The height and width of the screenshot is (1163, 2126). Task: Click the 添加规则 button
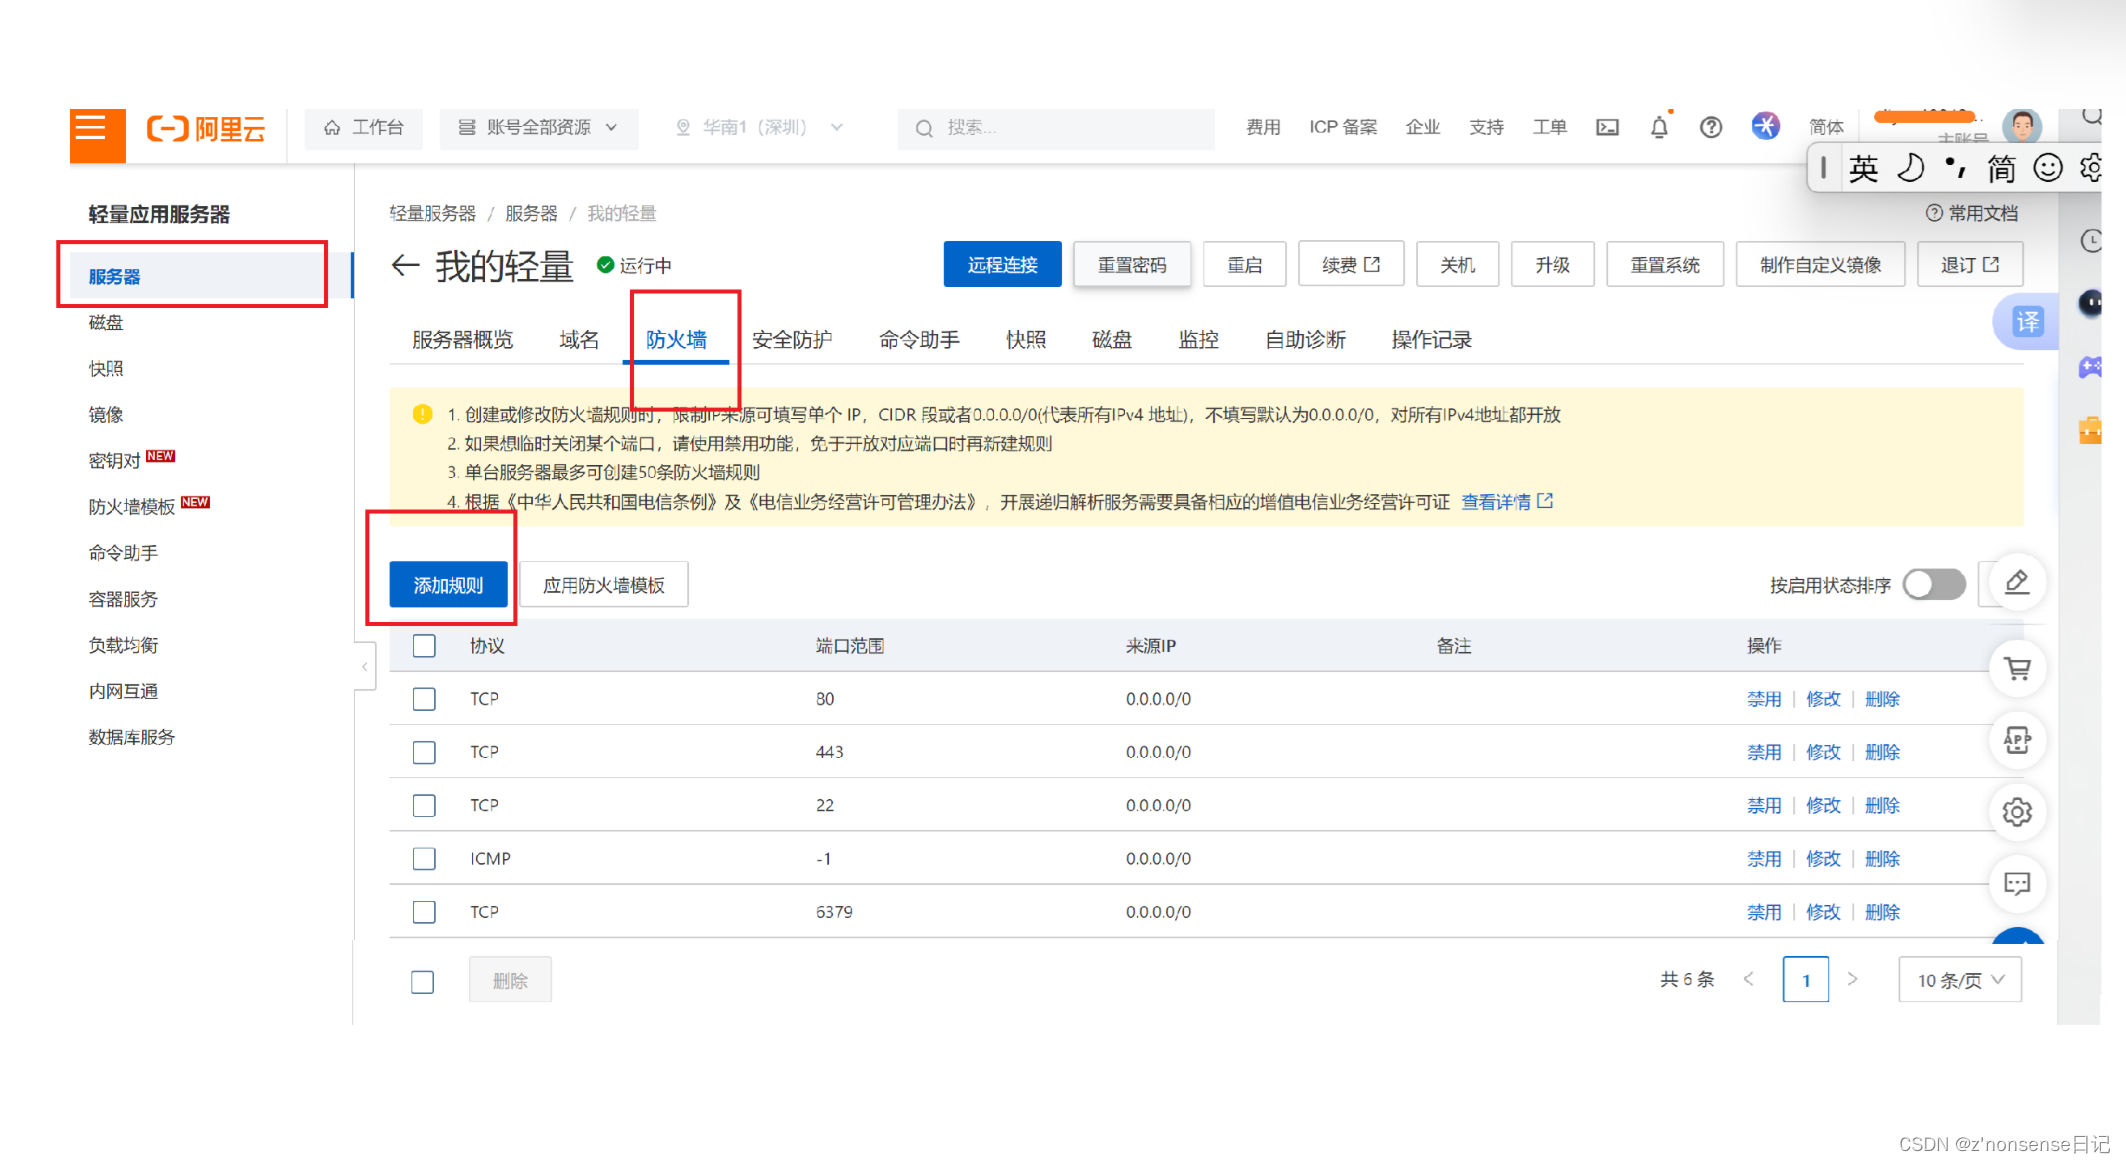tap(448, 585)
